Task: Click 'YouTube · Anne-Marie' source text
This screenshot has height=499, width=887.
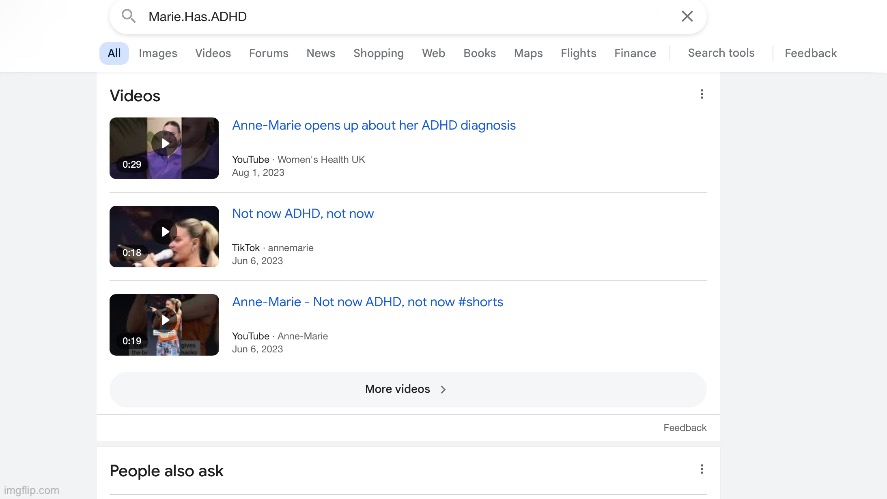Action: point(280,336)
